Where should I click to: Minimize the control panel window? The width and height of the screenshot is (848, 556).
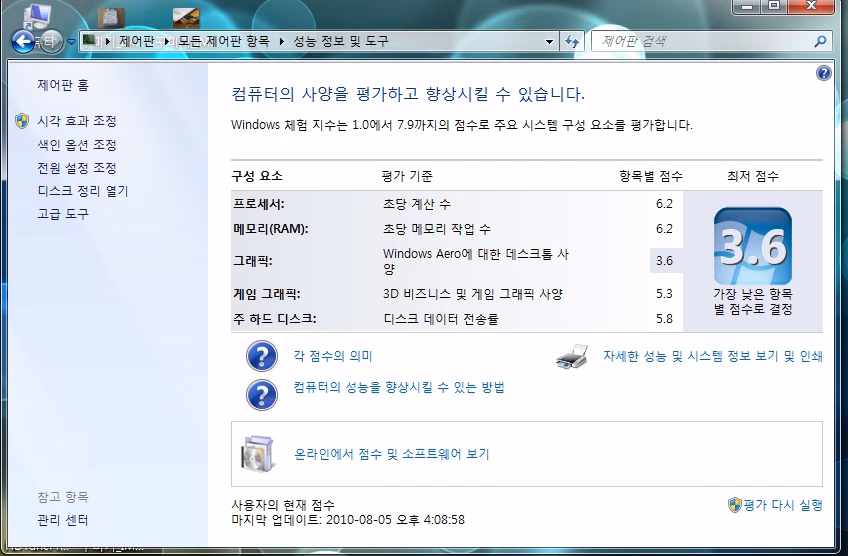click(747, 6)
